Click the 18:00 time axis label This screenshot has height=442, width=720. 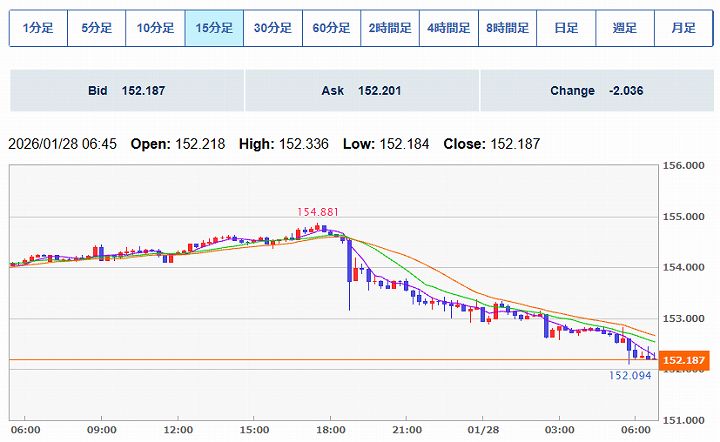tap(331, 429)
